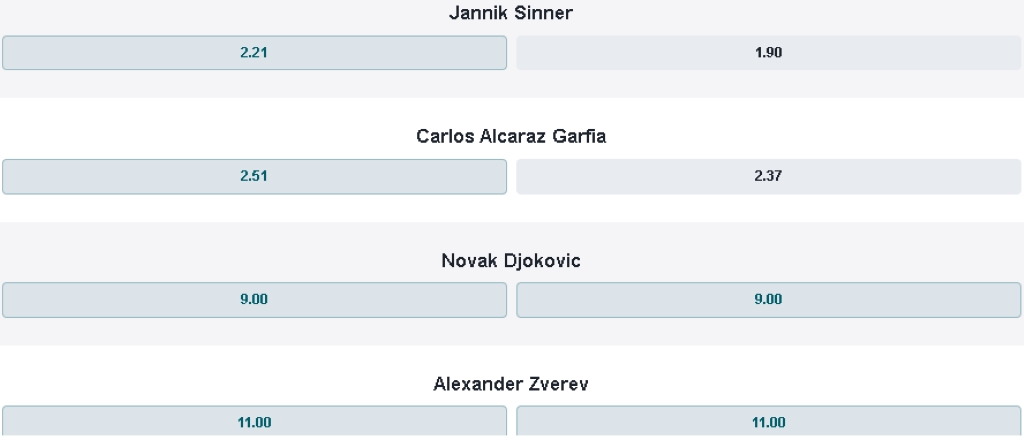Pick Alexander Zverev's left 11.00 odds button
Screen dimensions: 1024x438
pyautogui.click(x=254, y=422)
